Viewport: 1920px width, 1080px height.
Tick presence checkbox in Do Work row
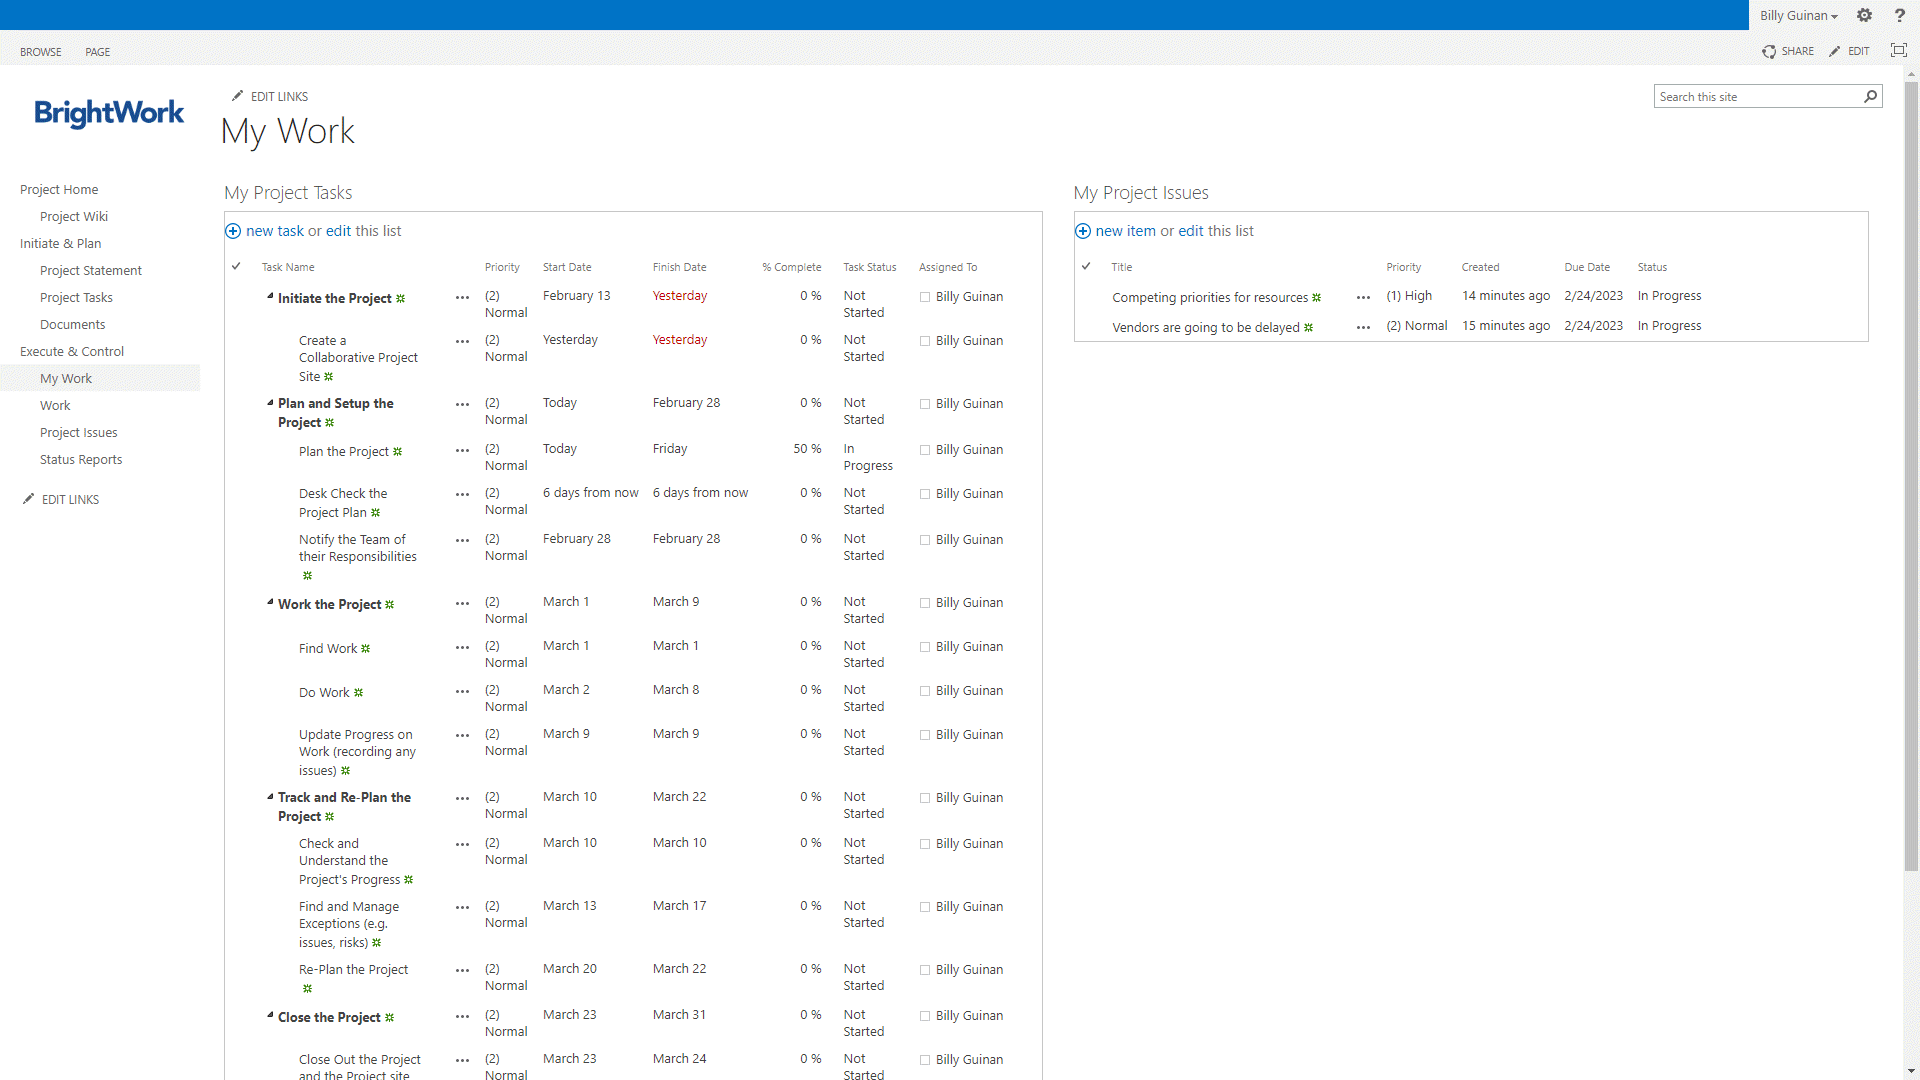(925, 691)
